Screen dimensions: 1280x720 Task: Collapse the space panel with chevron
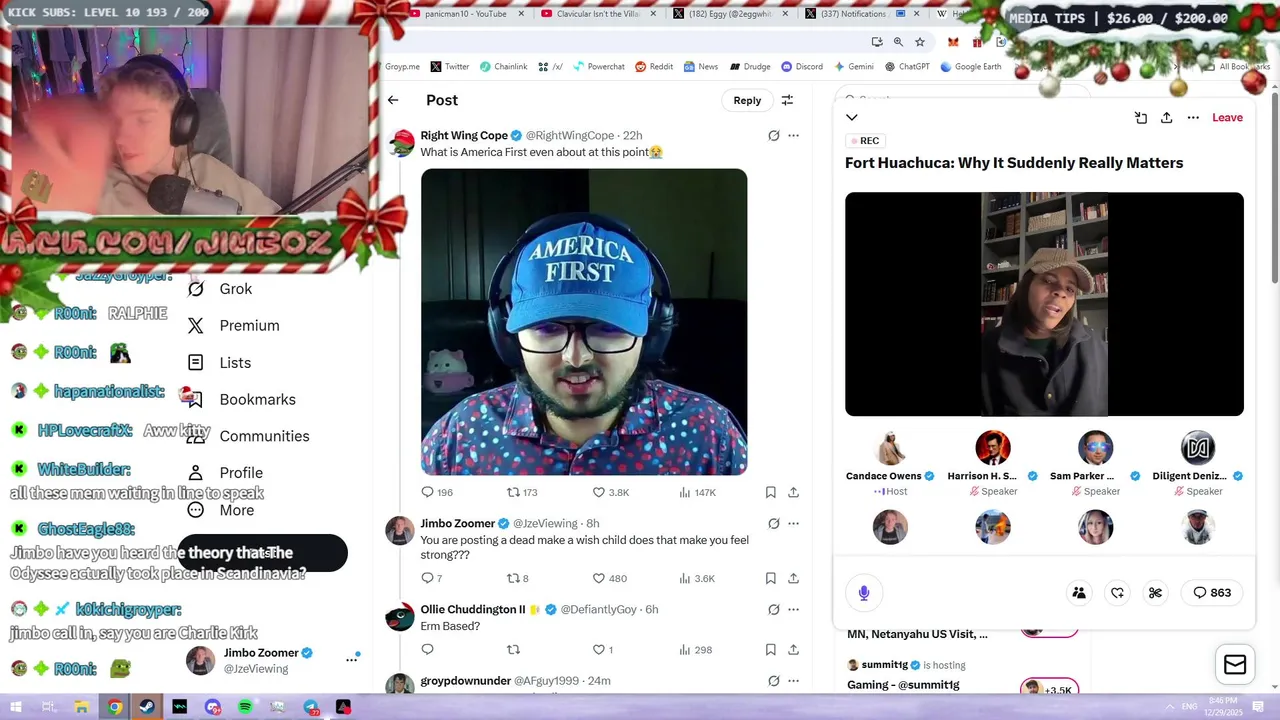click(x=852, y=118)
